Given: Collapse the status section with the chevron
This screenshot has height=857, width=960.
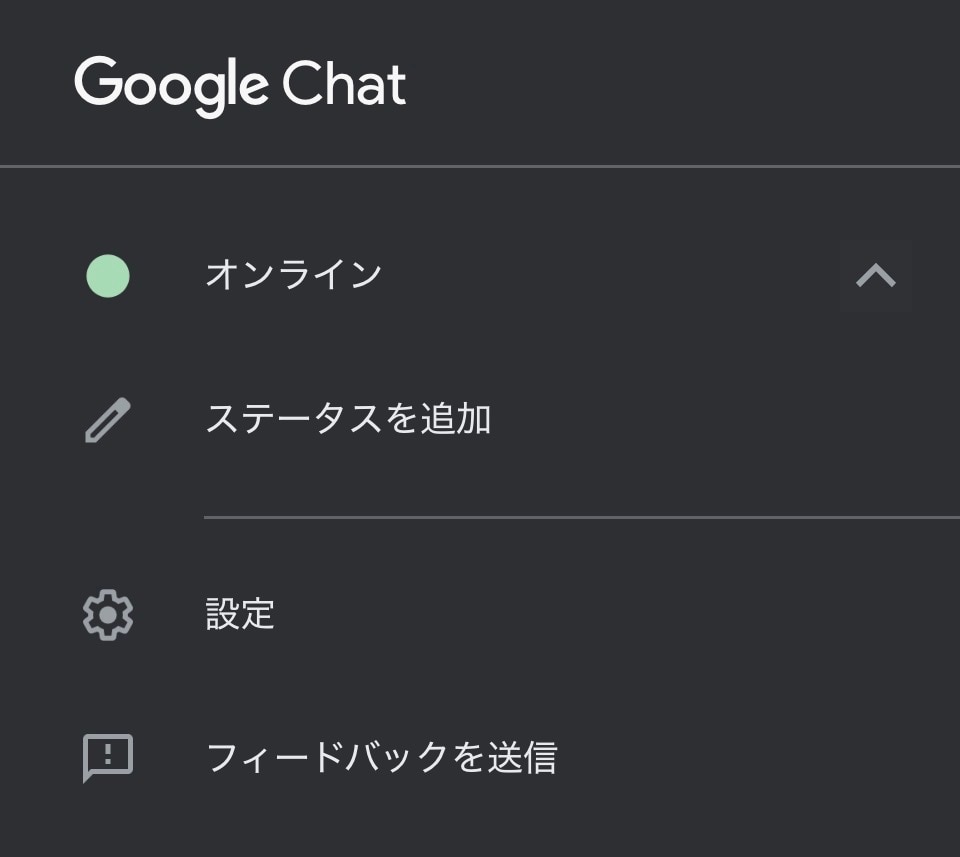Looking at the screenshot, I should [x=878, y=273].
